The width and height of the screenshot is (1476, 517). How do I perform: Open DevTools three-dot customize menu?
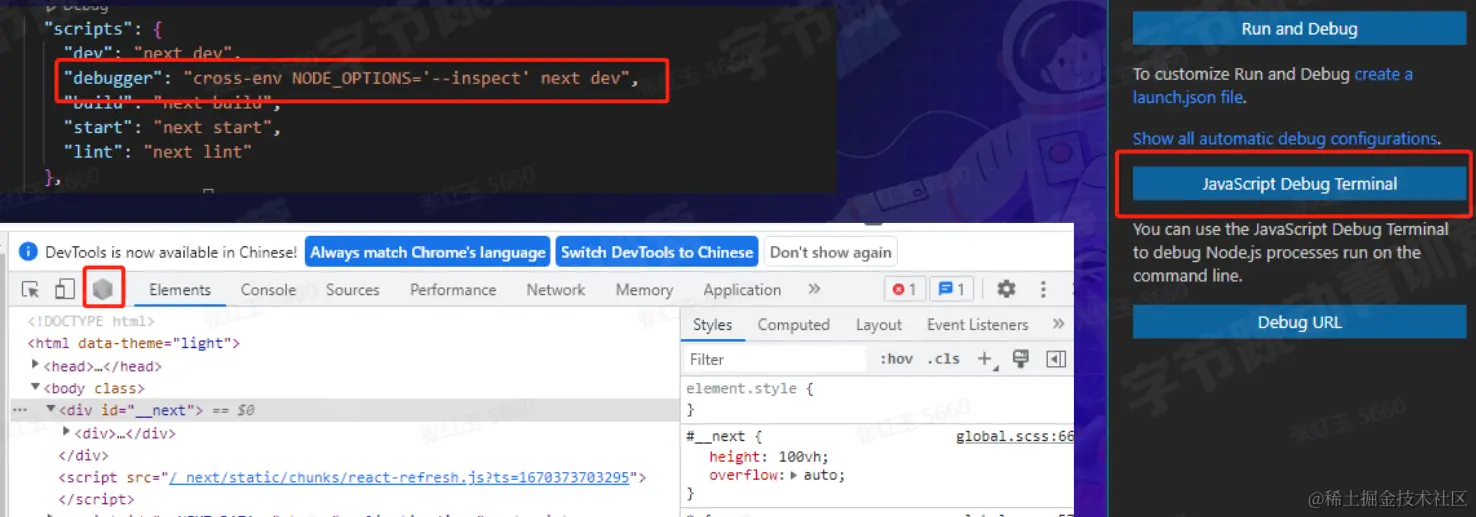coord(1043,289)
